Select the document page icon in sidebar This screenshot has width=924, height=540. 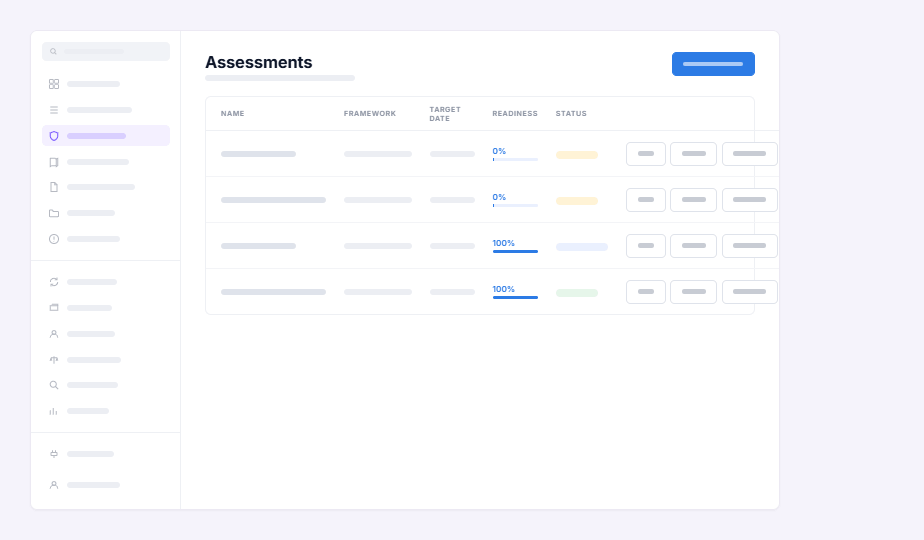[54, 187]
